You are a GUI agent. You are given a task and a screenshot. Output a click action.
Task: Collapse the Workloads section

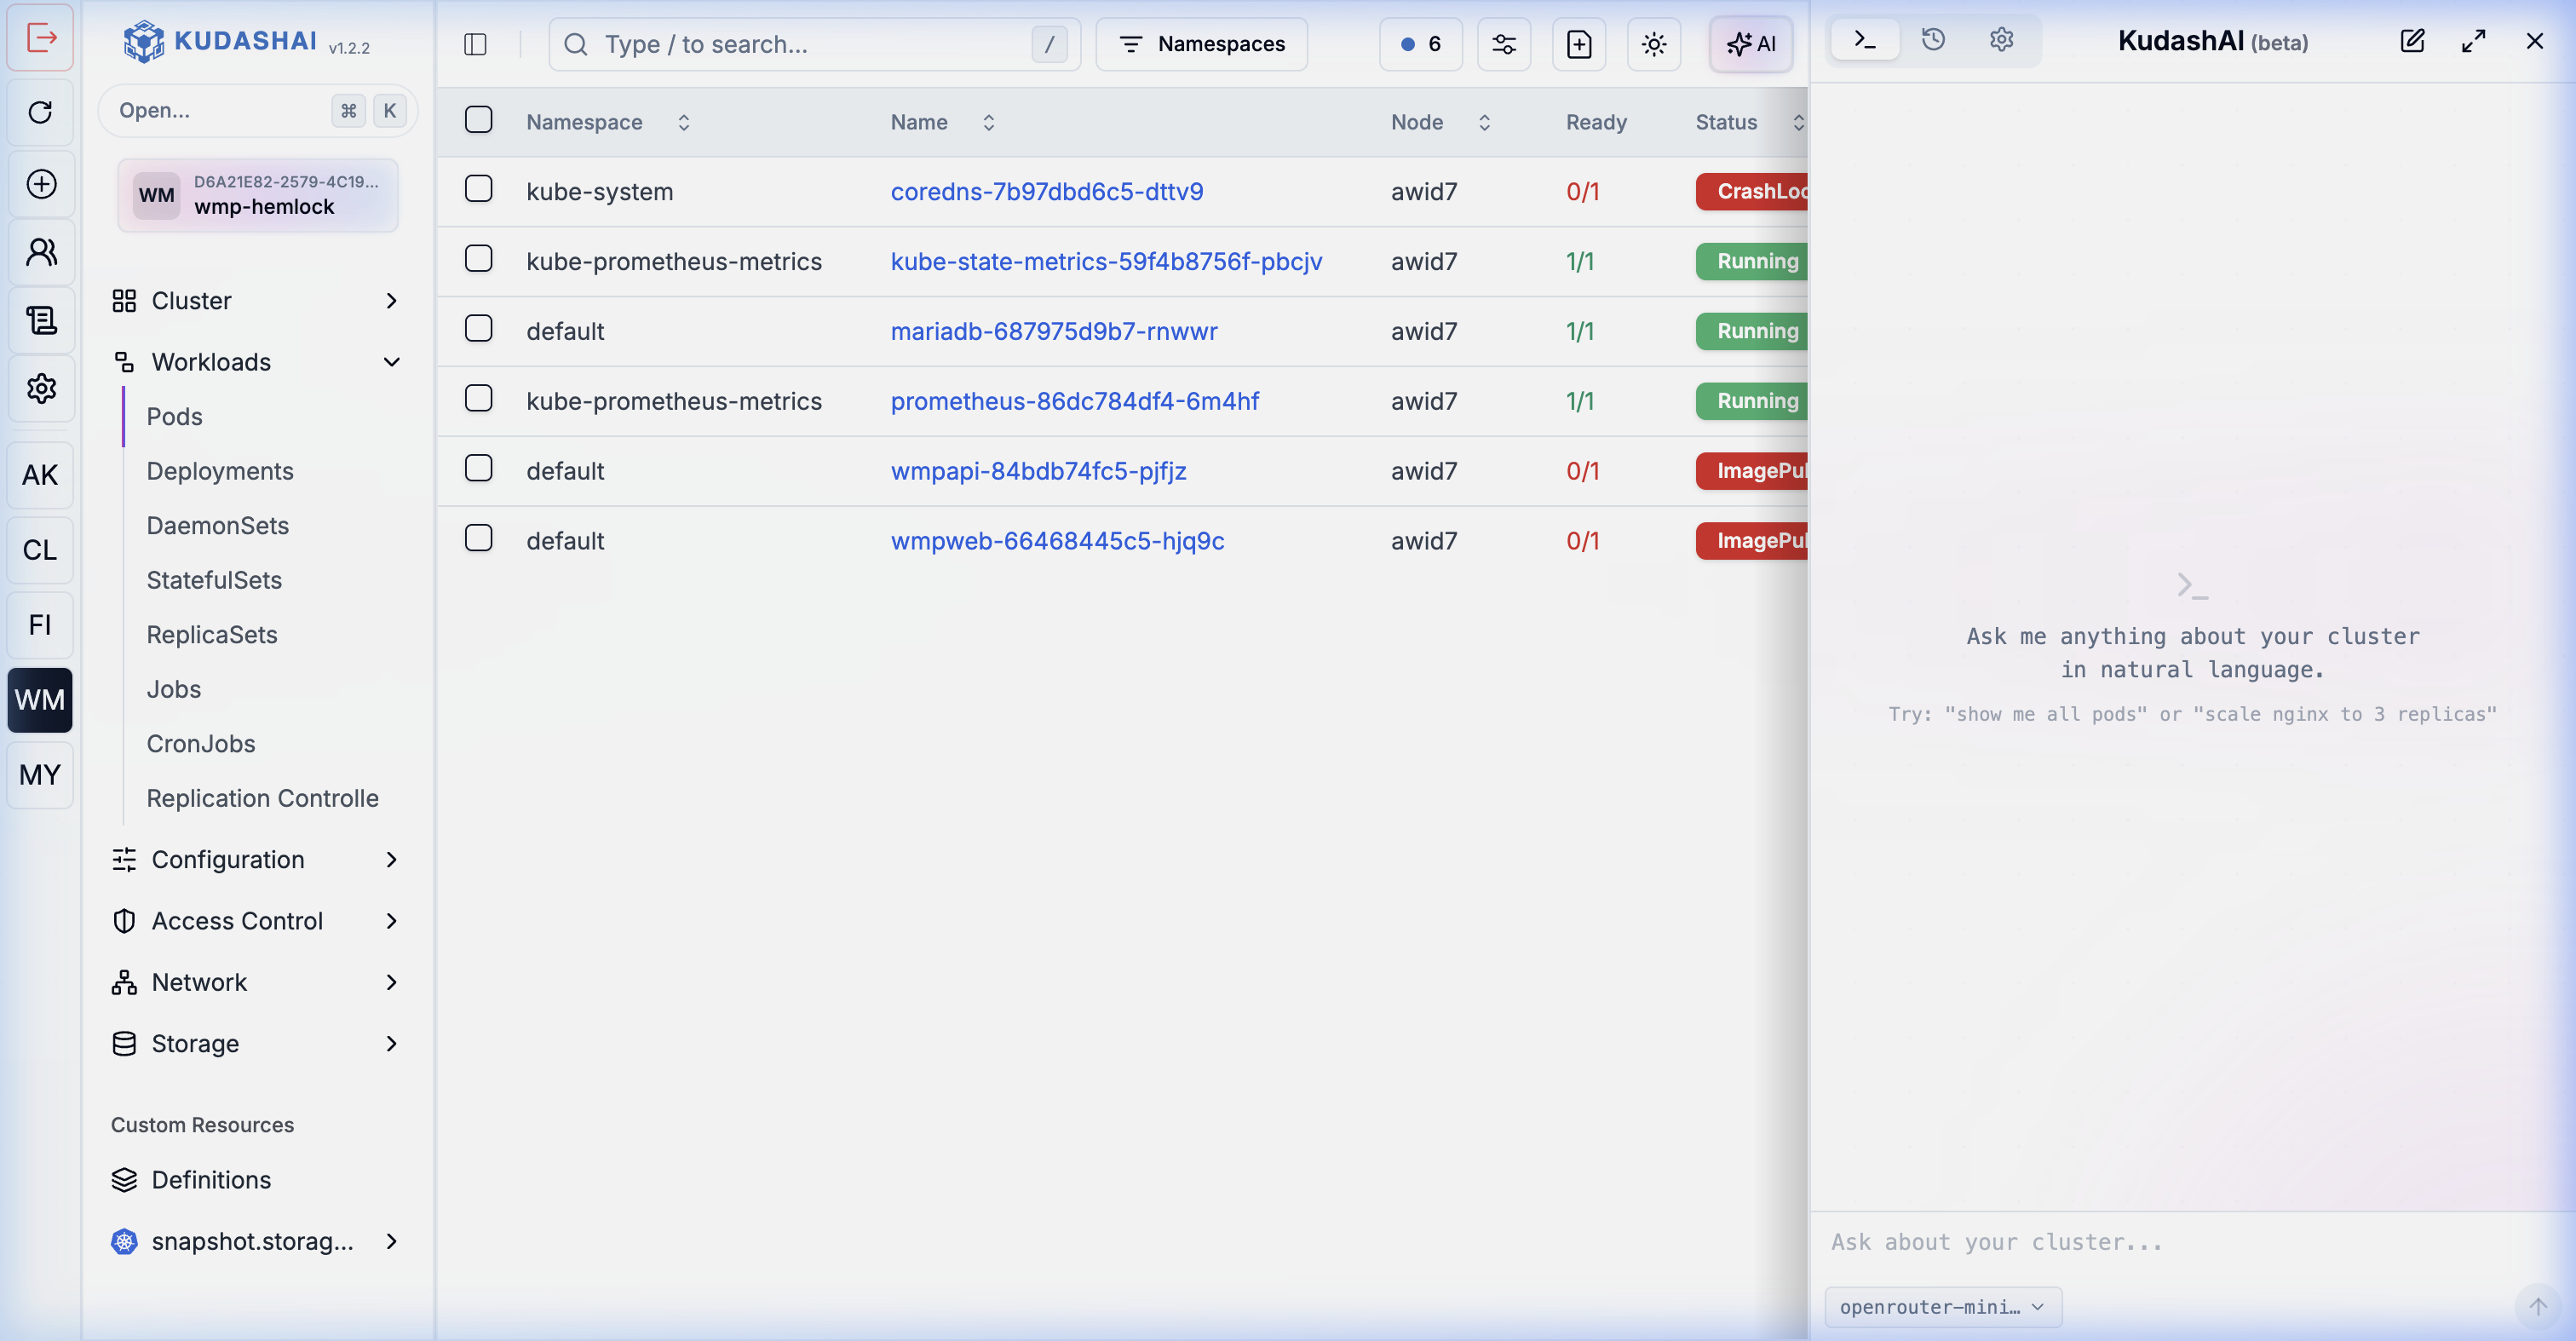257,362
